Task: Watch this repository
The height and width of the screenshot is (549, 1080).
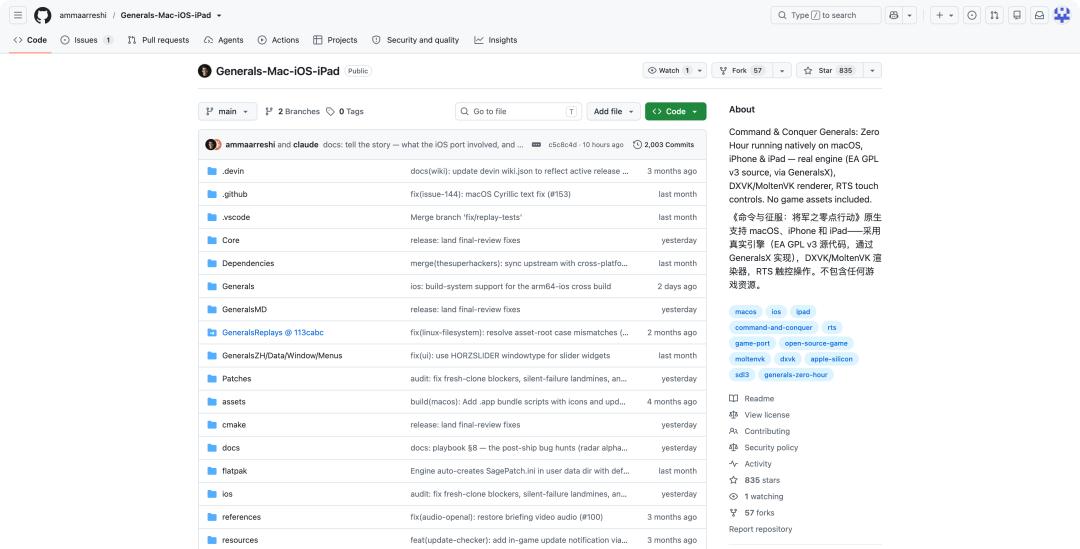Action: (667, 70)
